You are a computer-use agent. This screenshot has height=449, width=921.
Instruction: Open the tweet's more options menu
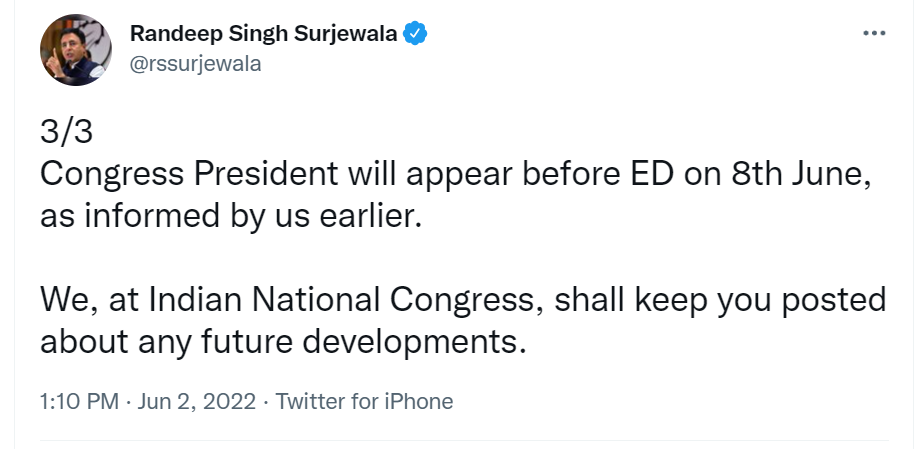(874, 33)
